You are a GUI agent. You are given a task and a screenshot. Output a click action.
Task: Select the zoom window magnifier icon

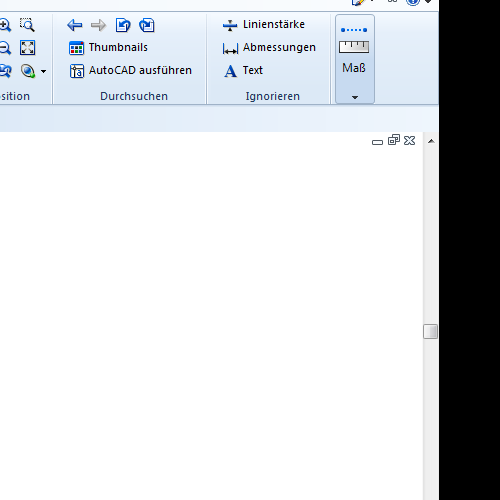pos(27,25)
